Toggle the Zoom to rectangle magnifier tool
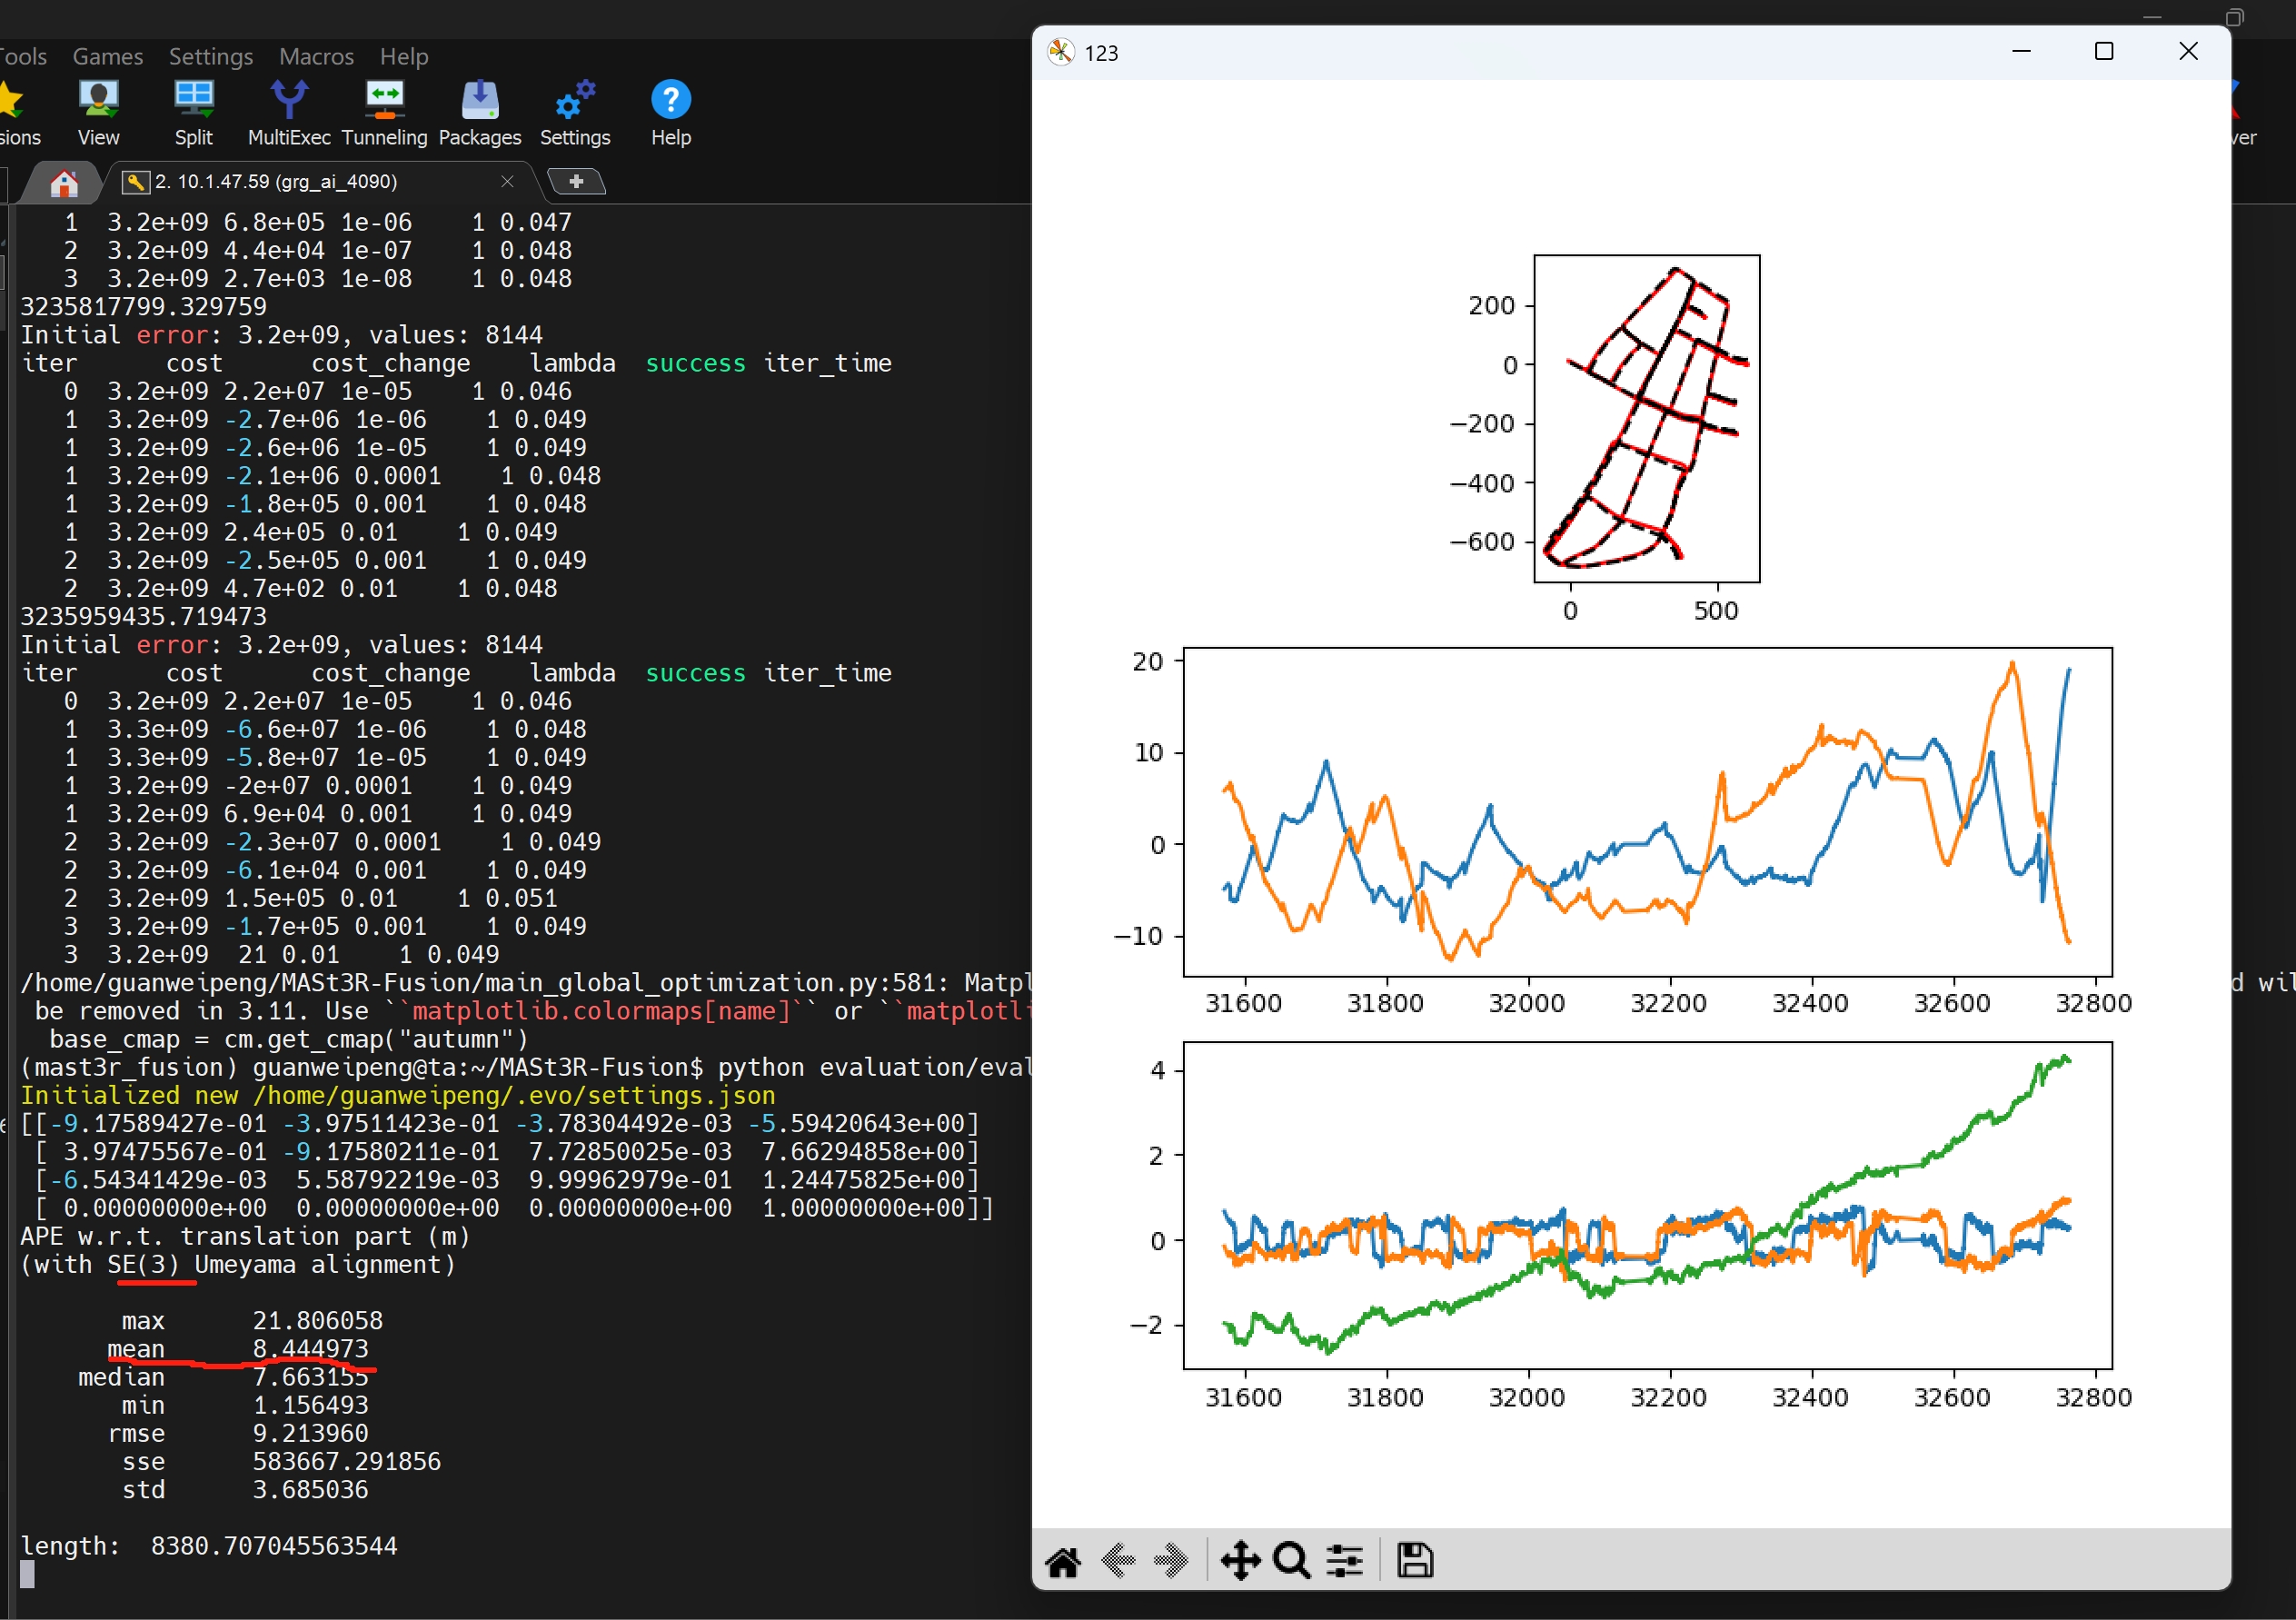The width and height of the screenshot is (2296, 1620). click(1291, 1560)
